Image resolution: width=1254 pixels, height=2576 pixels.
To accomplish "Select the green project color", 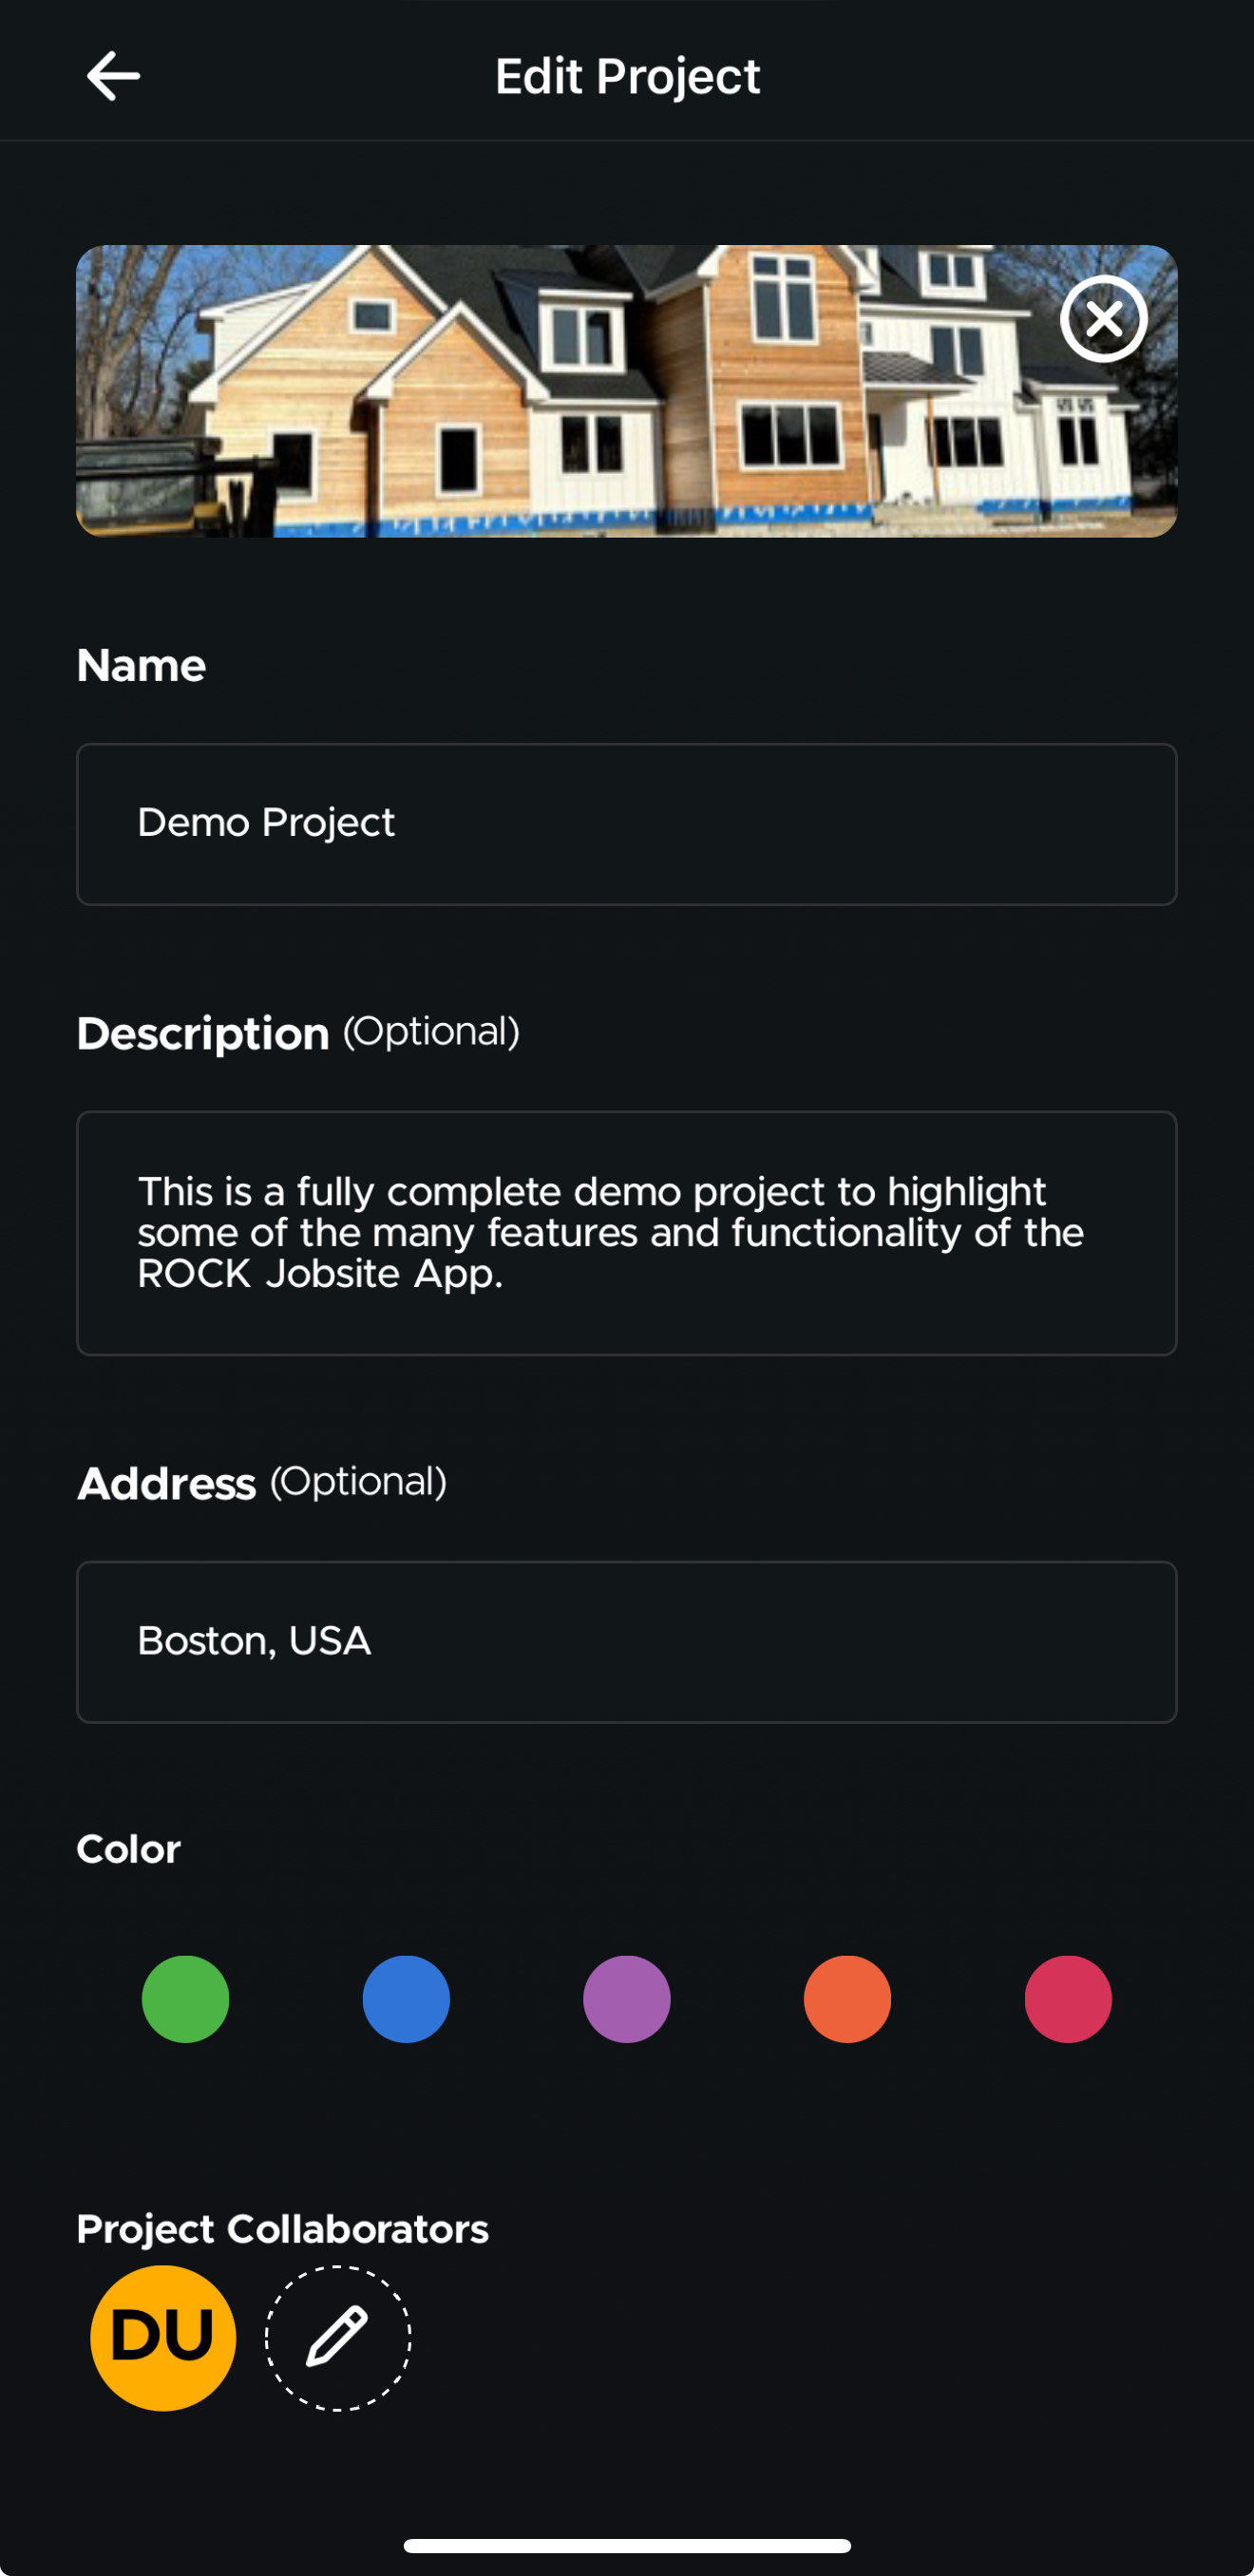I will point(185,1999).
